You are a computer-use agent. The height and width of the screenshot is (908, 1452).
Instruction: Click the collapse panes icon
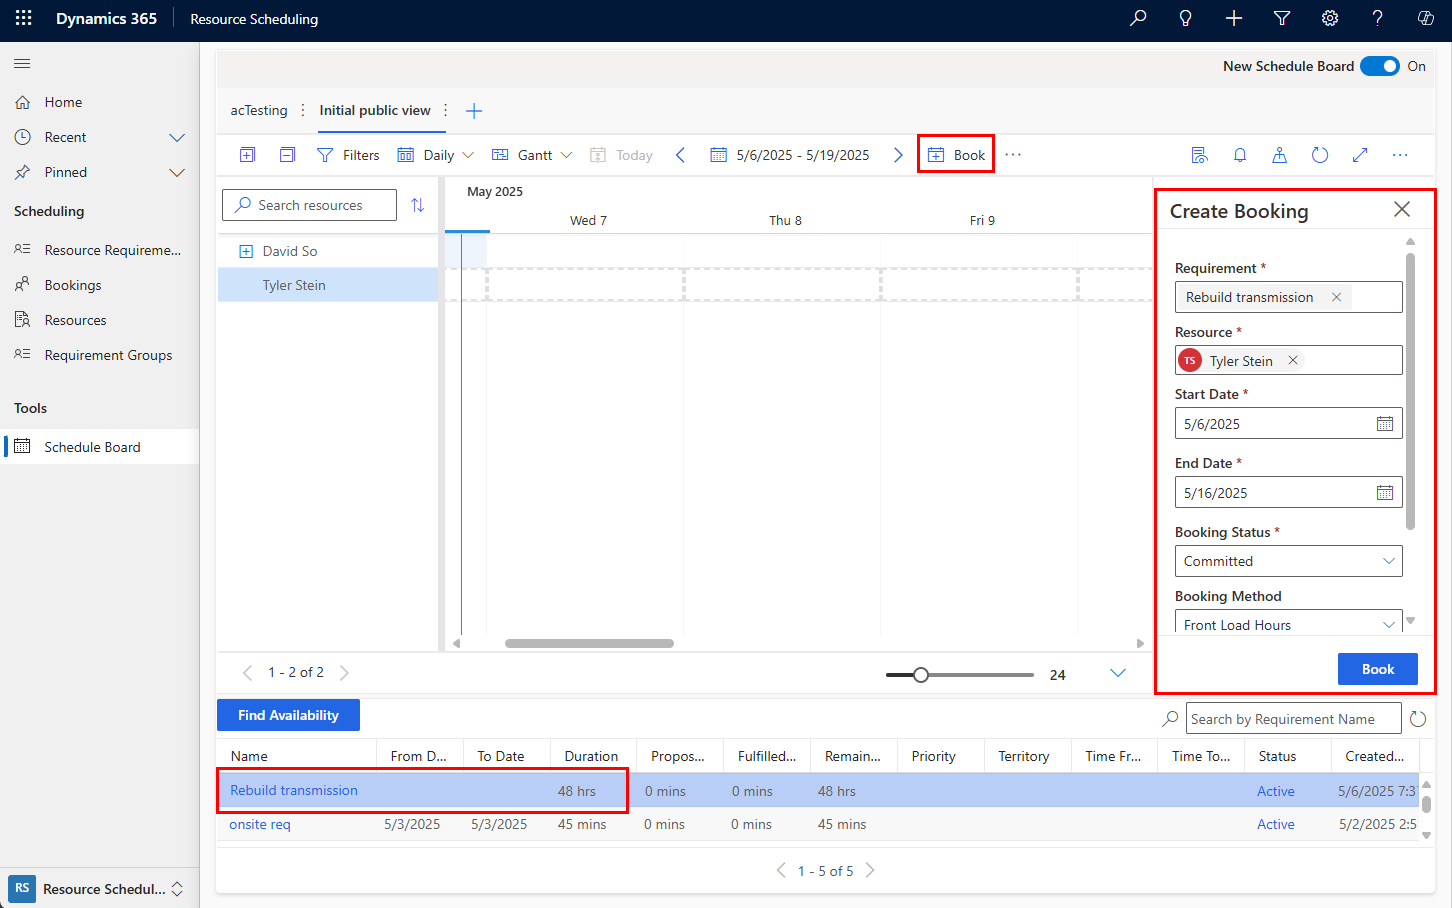pos(287,154)
